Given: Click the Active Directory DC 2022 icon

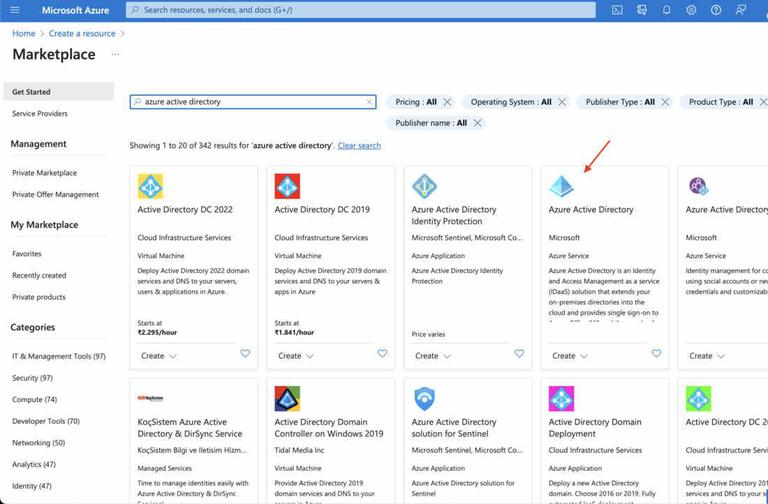Looking at the screenshot, I should pos(150,186).
